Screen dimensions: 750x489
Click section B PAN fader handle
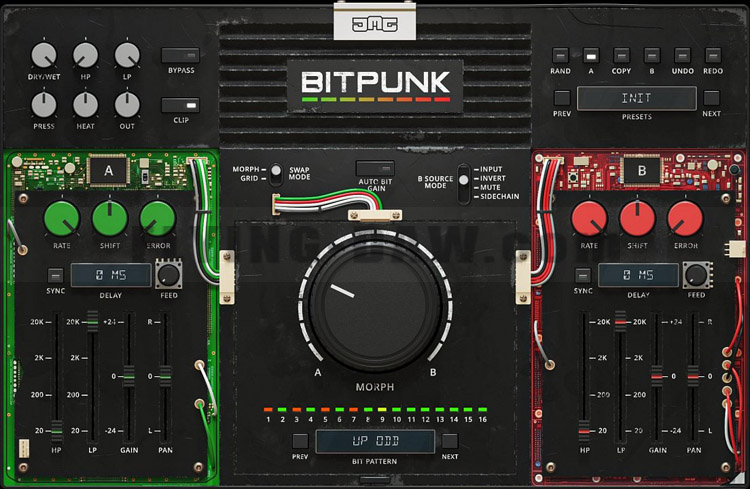click(694, 377)
